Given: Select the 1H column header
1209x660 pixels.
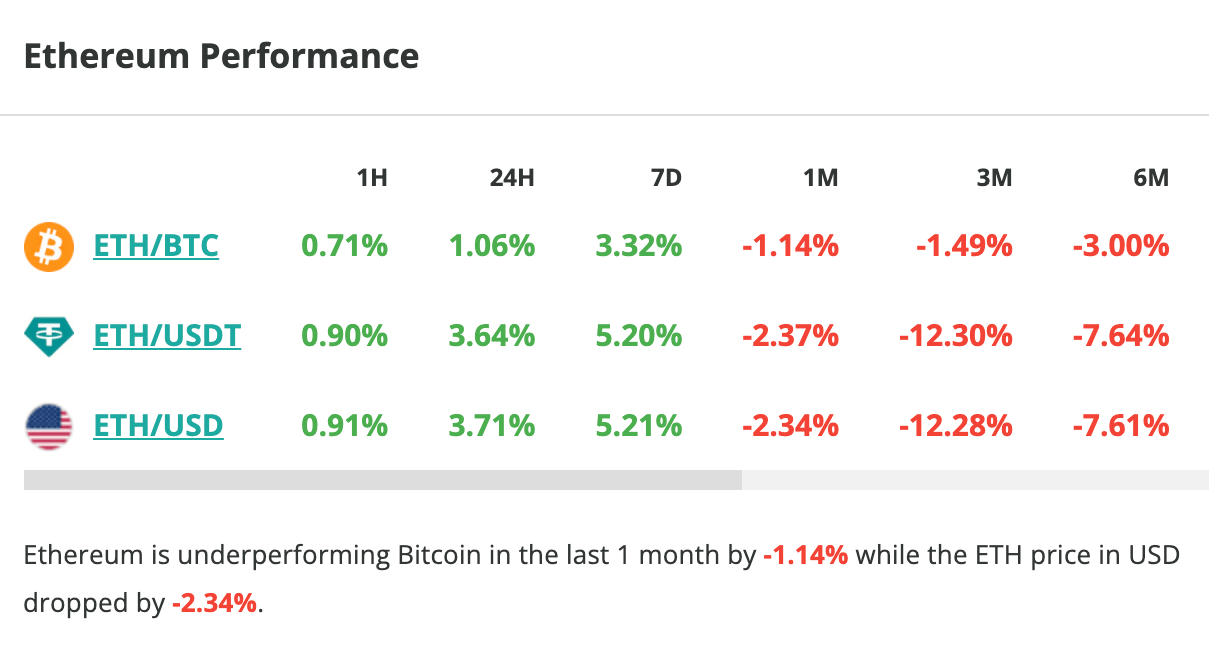Looking at the screenshot, I should (x=372, y=179).
